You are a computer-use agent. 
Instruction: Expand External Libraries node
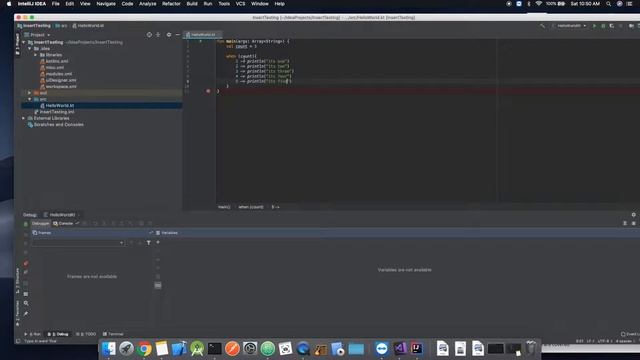tap(24, 118)
